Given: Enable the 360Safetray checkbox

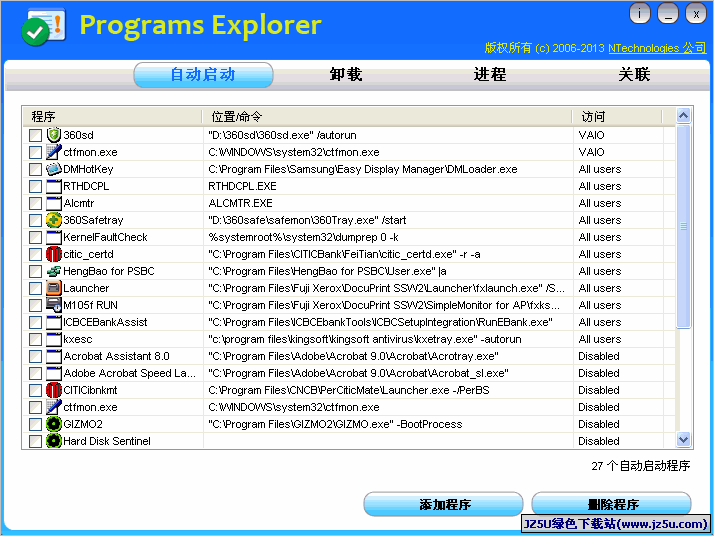Looking at the screenshot, I should click(x=35, y=220).
